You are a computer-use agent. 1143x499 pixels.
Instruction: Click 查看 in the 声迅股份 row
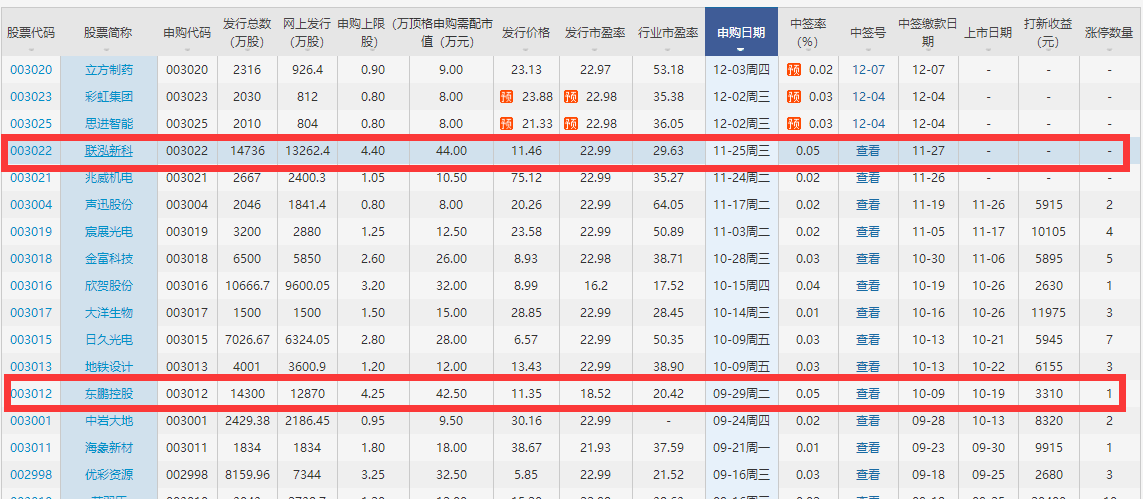pyautogui.click(x=868, y=205)
